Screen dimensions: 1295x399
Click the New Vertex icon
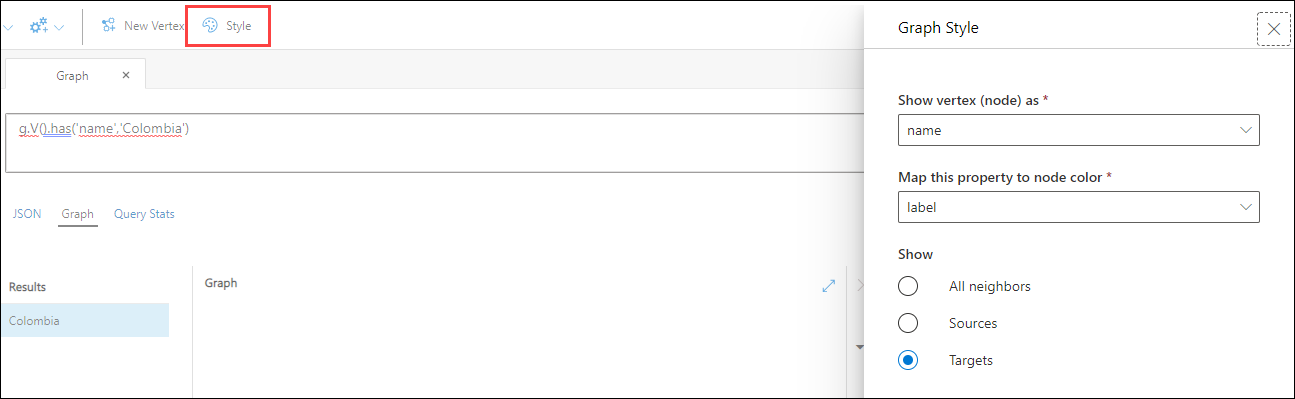point(108,26)
